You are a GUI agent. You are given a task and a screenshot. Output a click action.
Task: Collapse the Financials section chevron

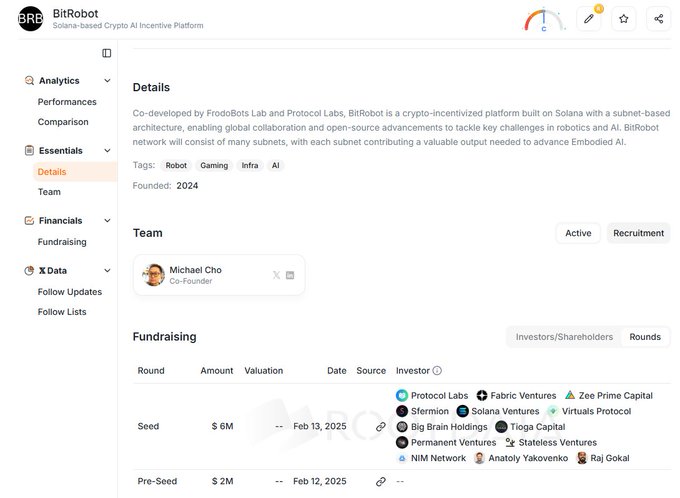pyautogui.click(x=107, y=220)
